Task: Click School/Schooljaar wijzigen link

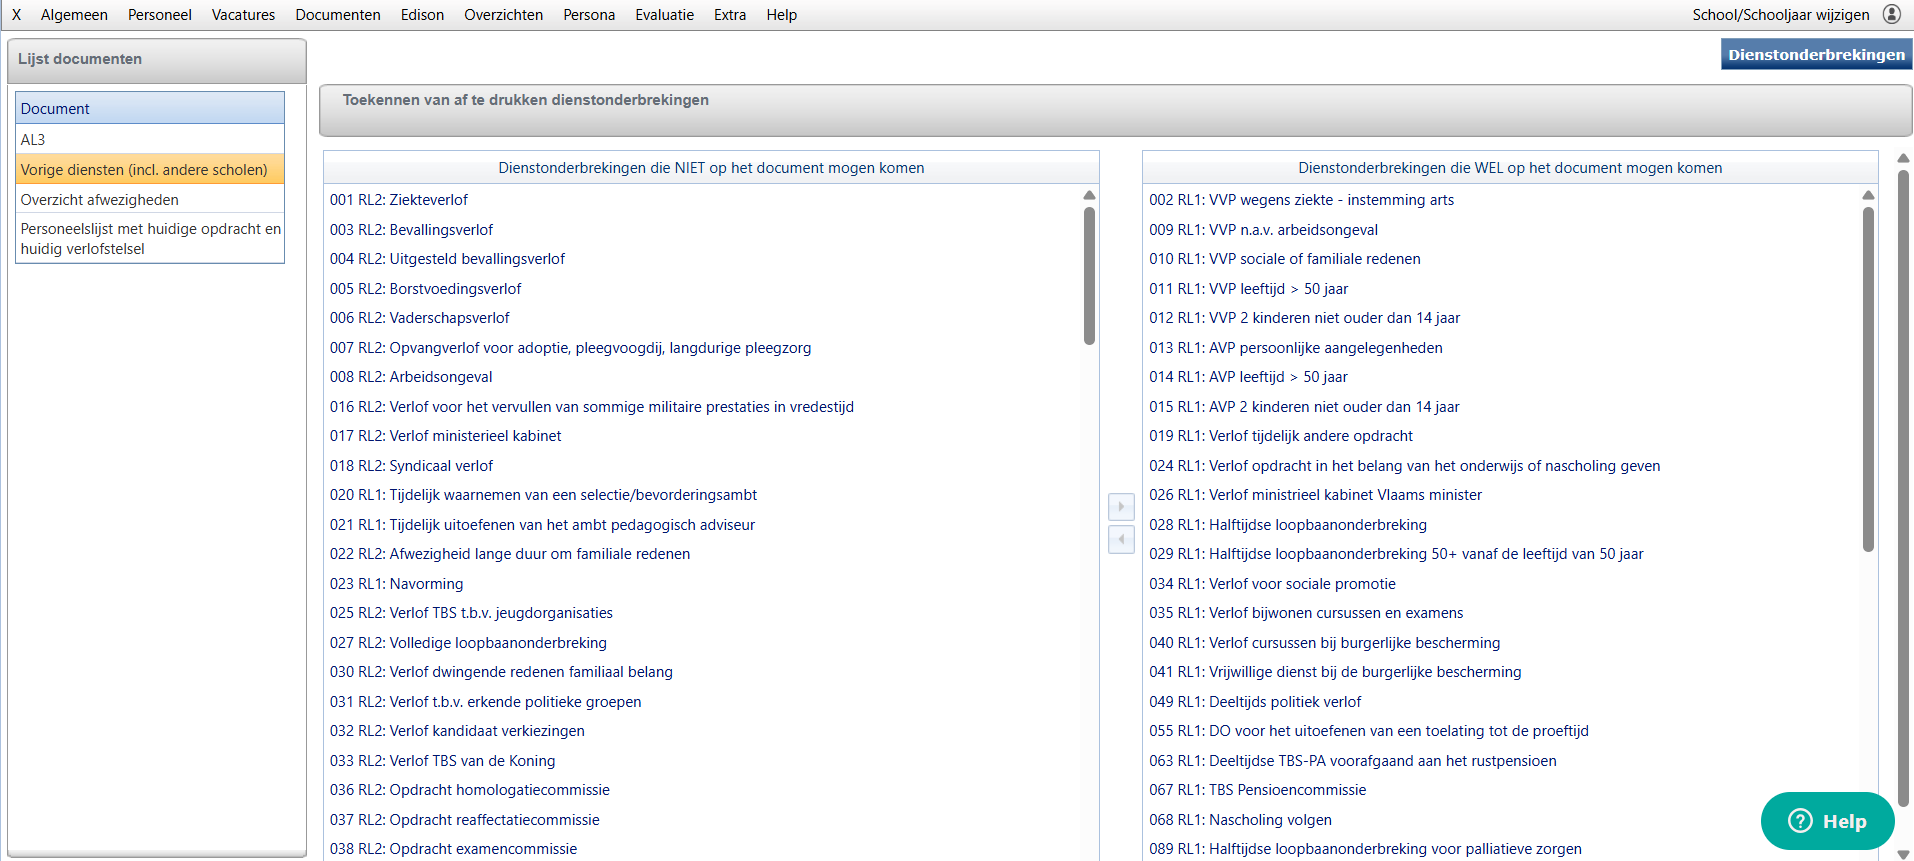Action: coord(1780,15)
